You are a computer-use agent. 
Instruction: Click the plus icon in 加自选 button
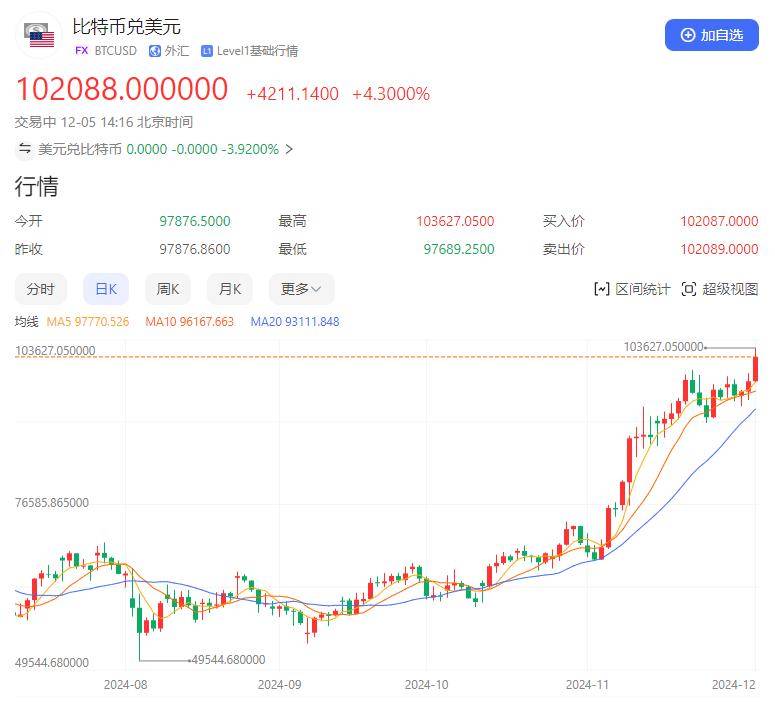[x=687, y=35]
